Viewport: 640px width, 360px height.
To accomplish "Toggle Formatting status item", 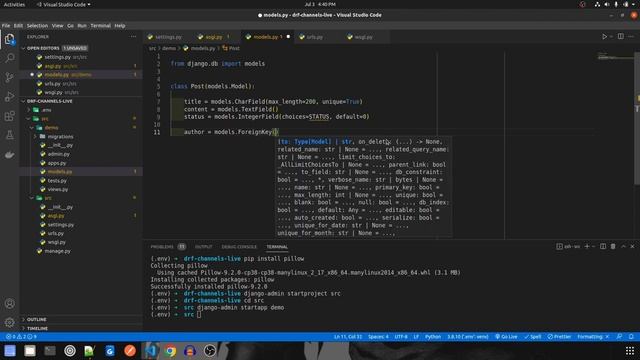I will (x=593, y=337).
